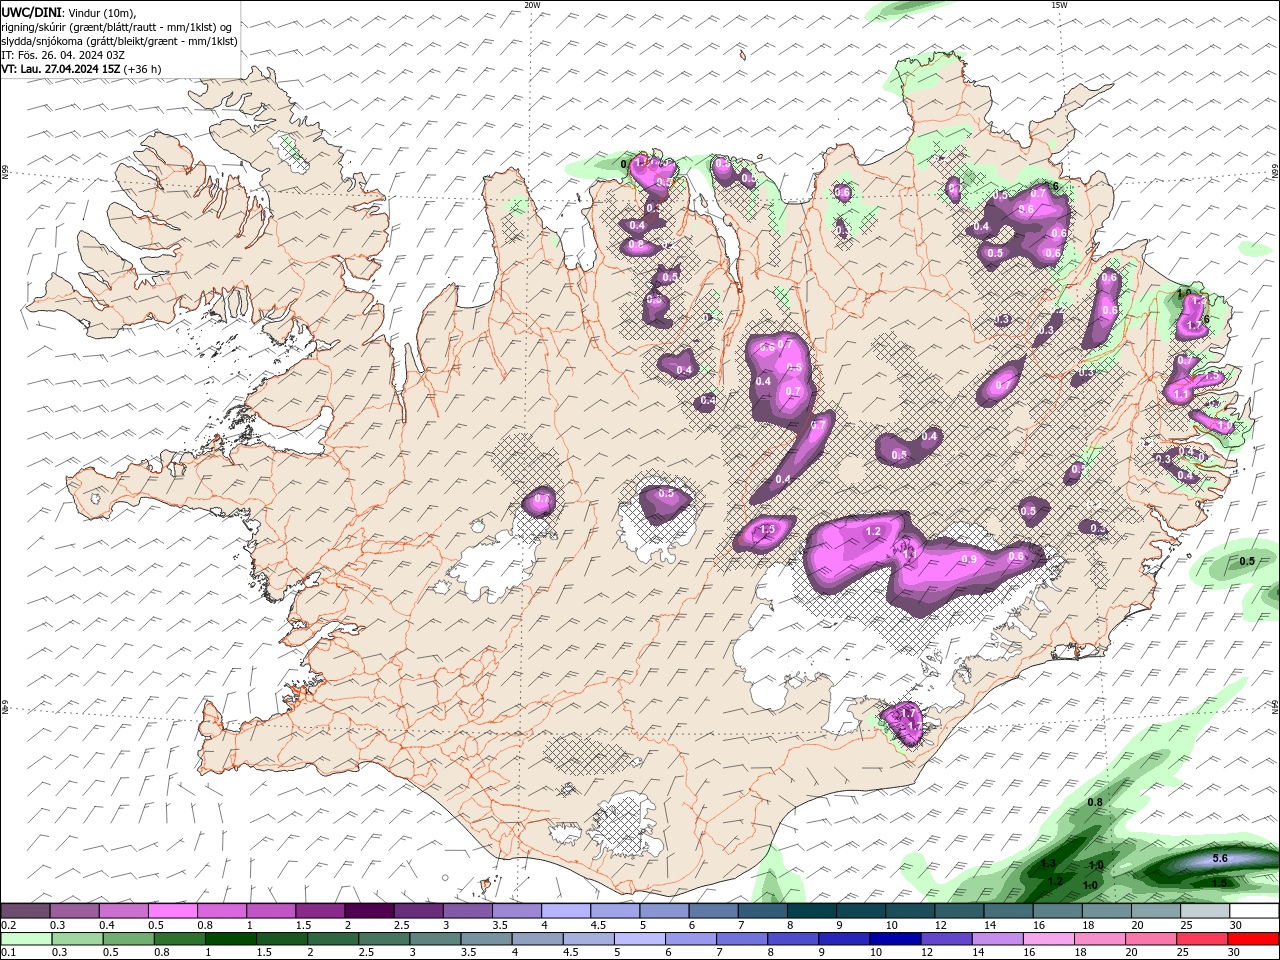The width and height of the screenshot is (1280, 960).
Task: Click the 5.6 precipitation value offshore
Action: [x=1220, y=859]
